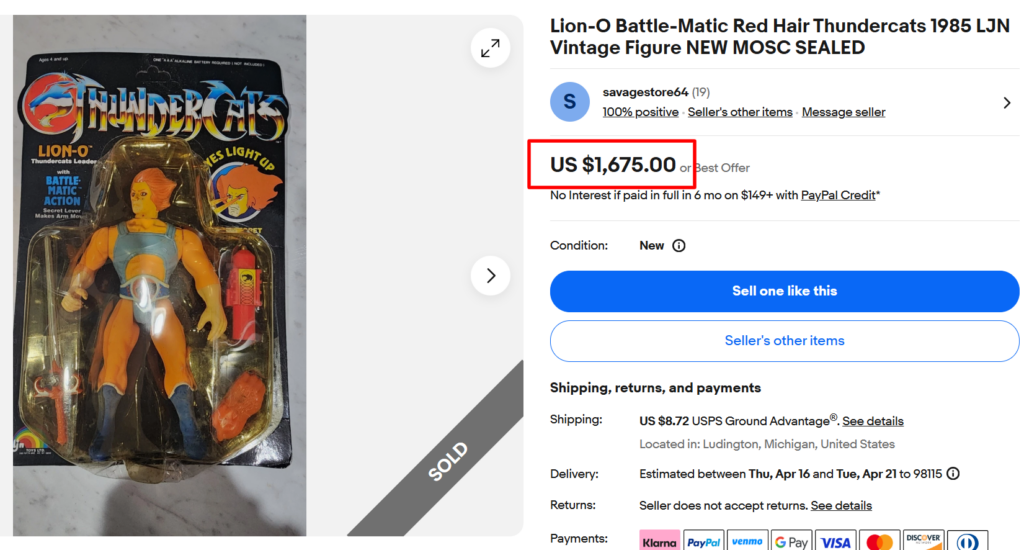The width and height of the screenshot is (1024, 550).
Task: Open the Message seller link
Action: (x=843, y=112)
